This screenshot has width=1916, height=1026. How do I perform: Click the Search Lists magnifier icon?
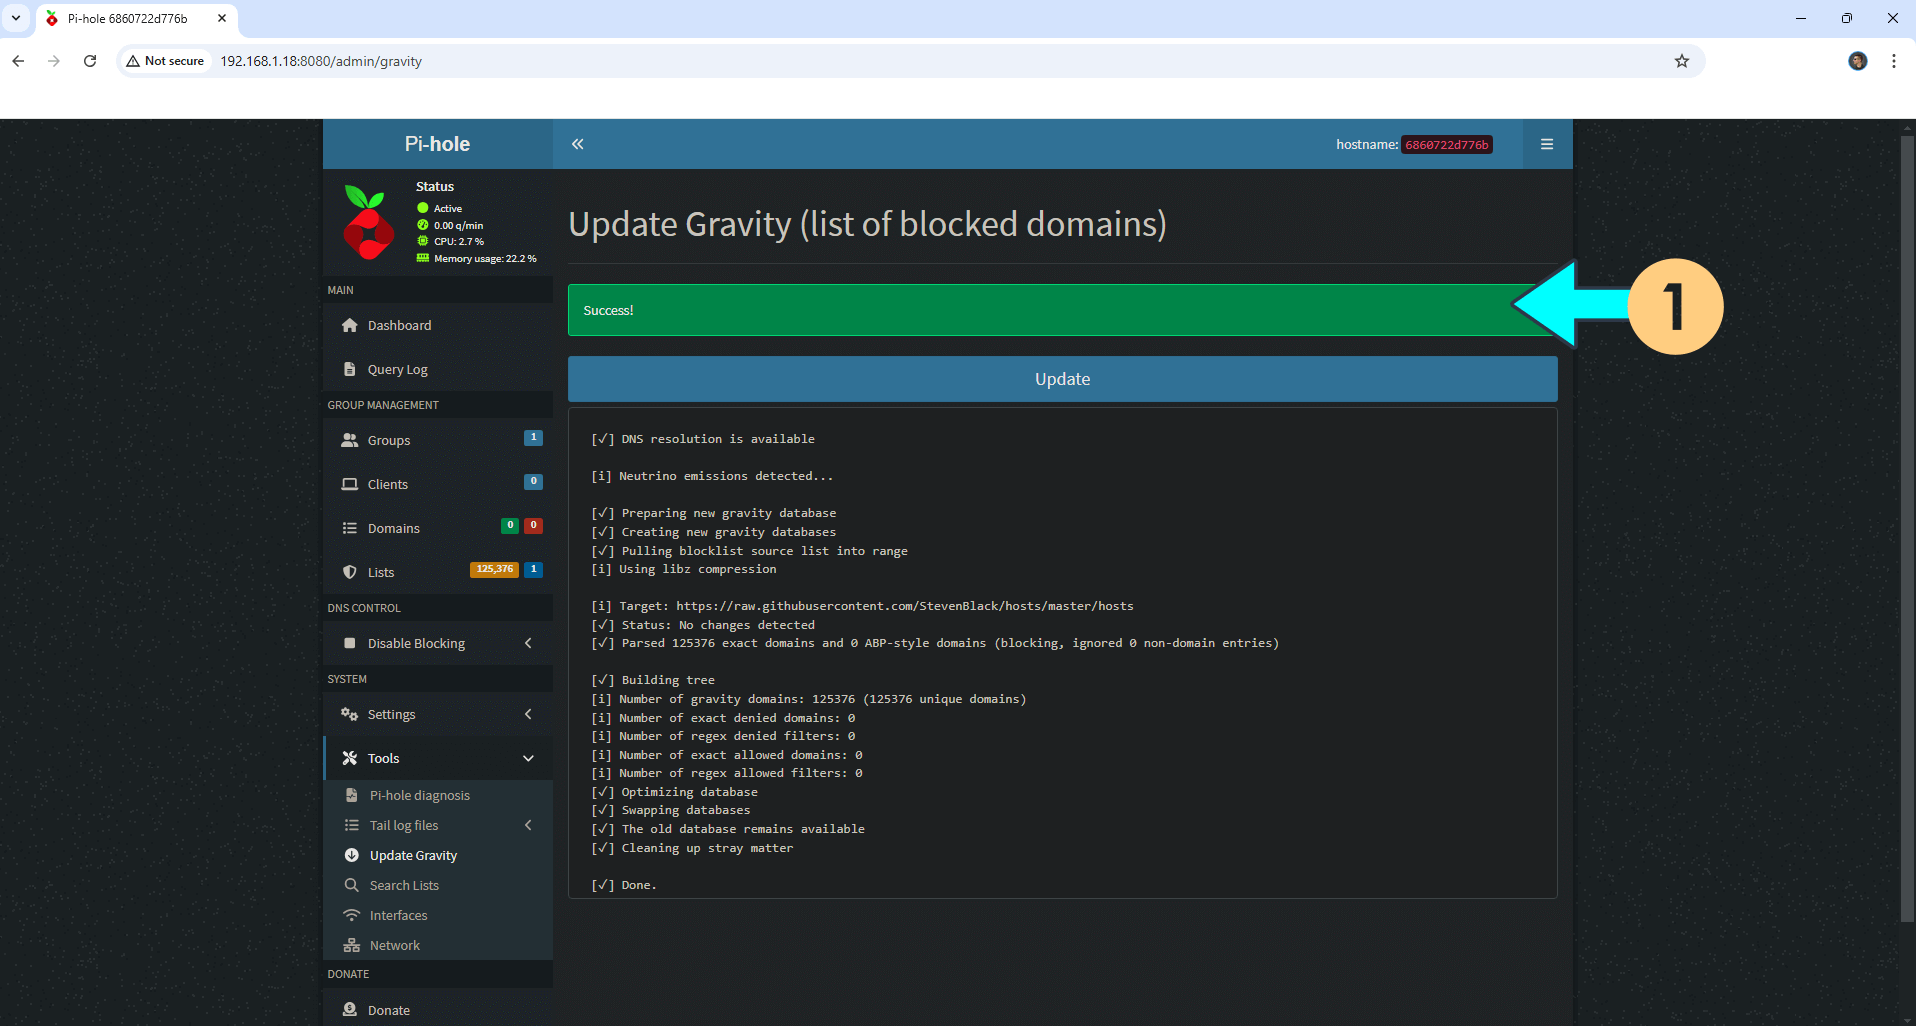tap(351, 885)
